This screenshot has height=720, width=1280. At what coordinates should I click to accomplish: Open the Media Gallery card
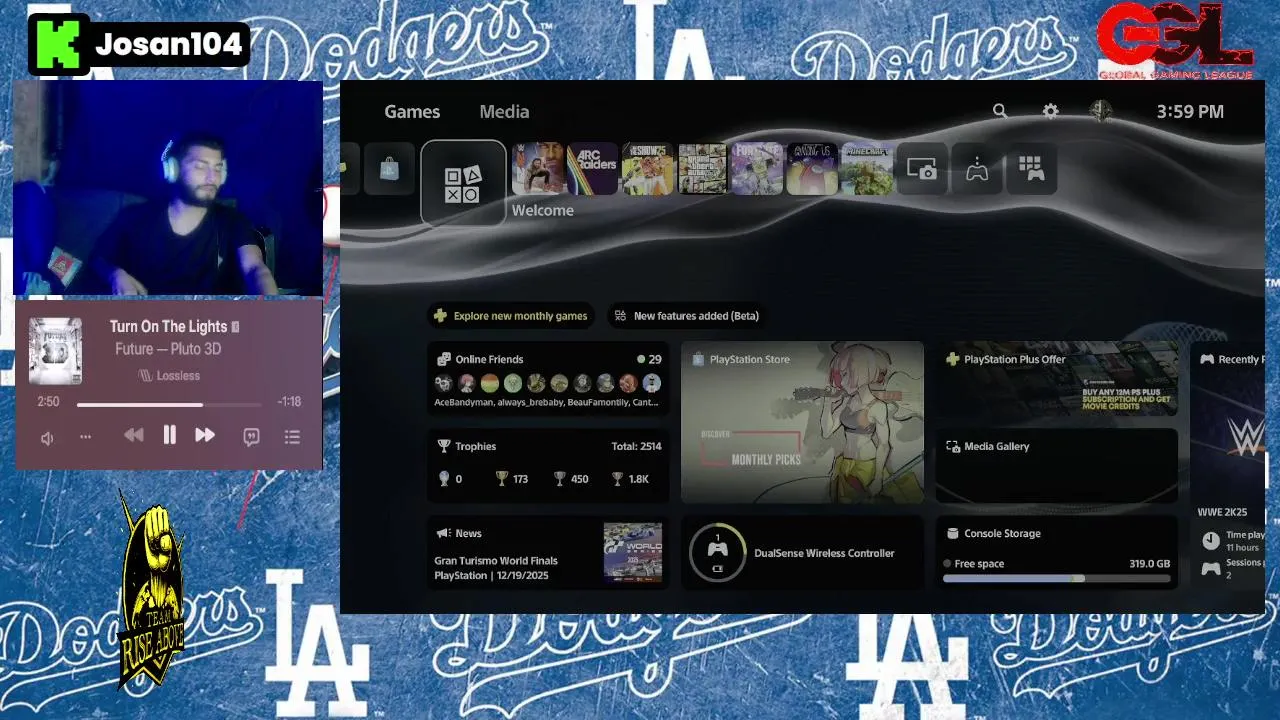pos(1056,466)
